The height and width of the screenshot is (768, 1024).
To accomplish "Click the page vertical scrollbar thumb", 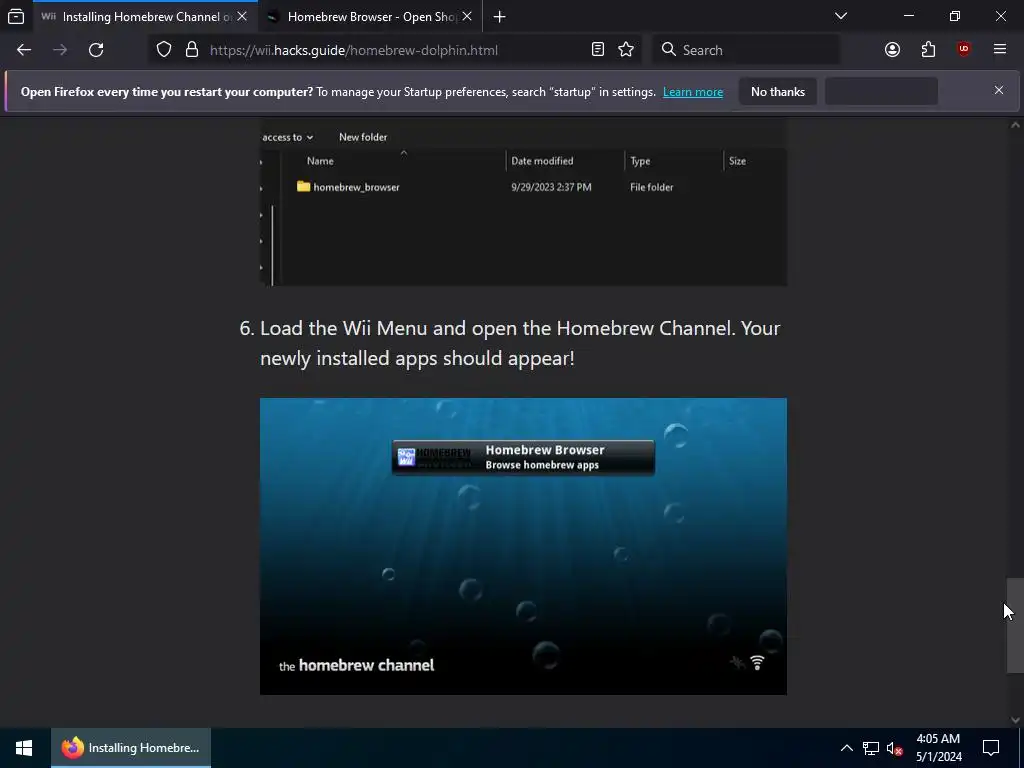I will pos(1015,625).
